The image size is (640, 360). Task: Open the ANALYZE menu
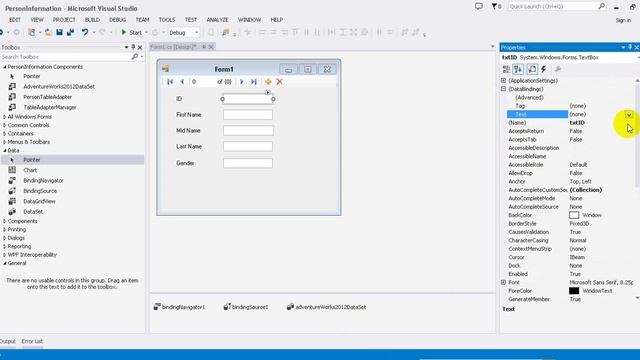pos(217,20)
